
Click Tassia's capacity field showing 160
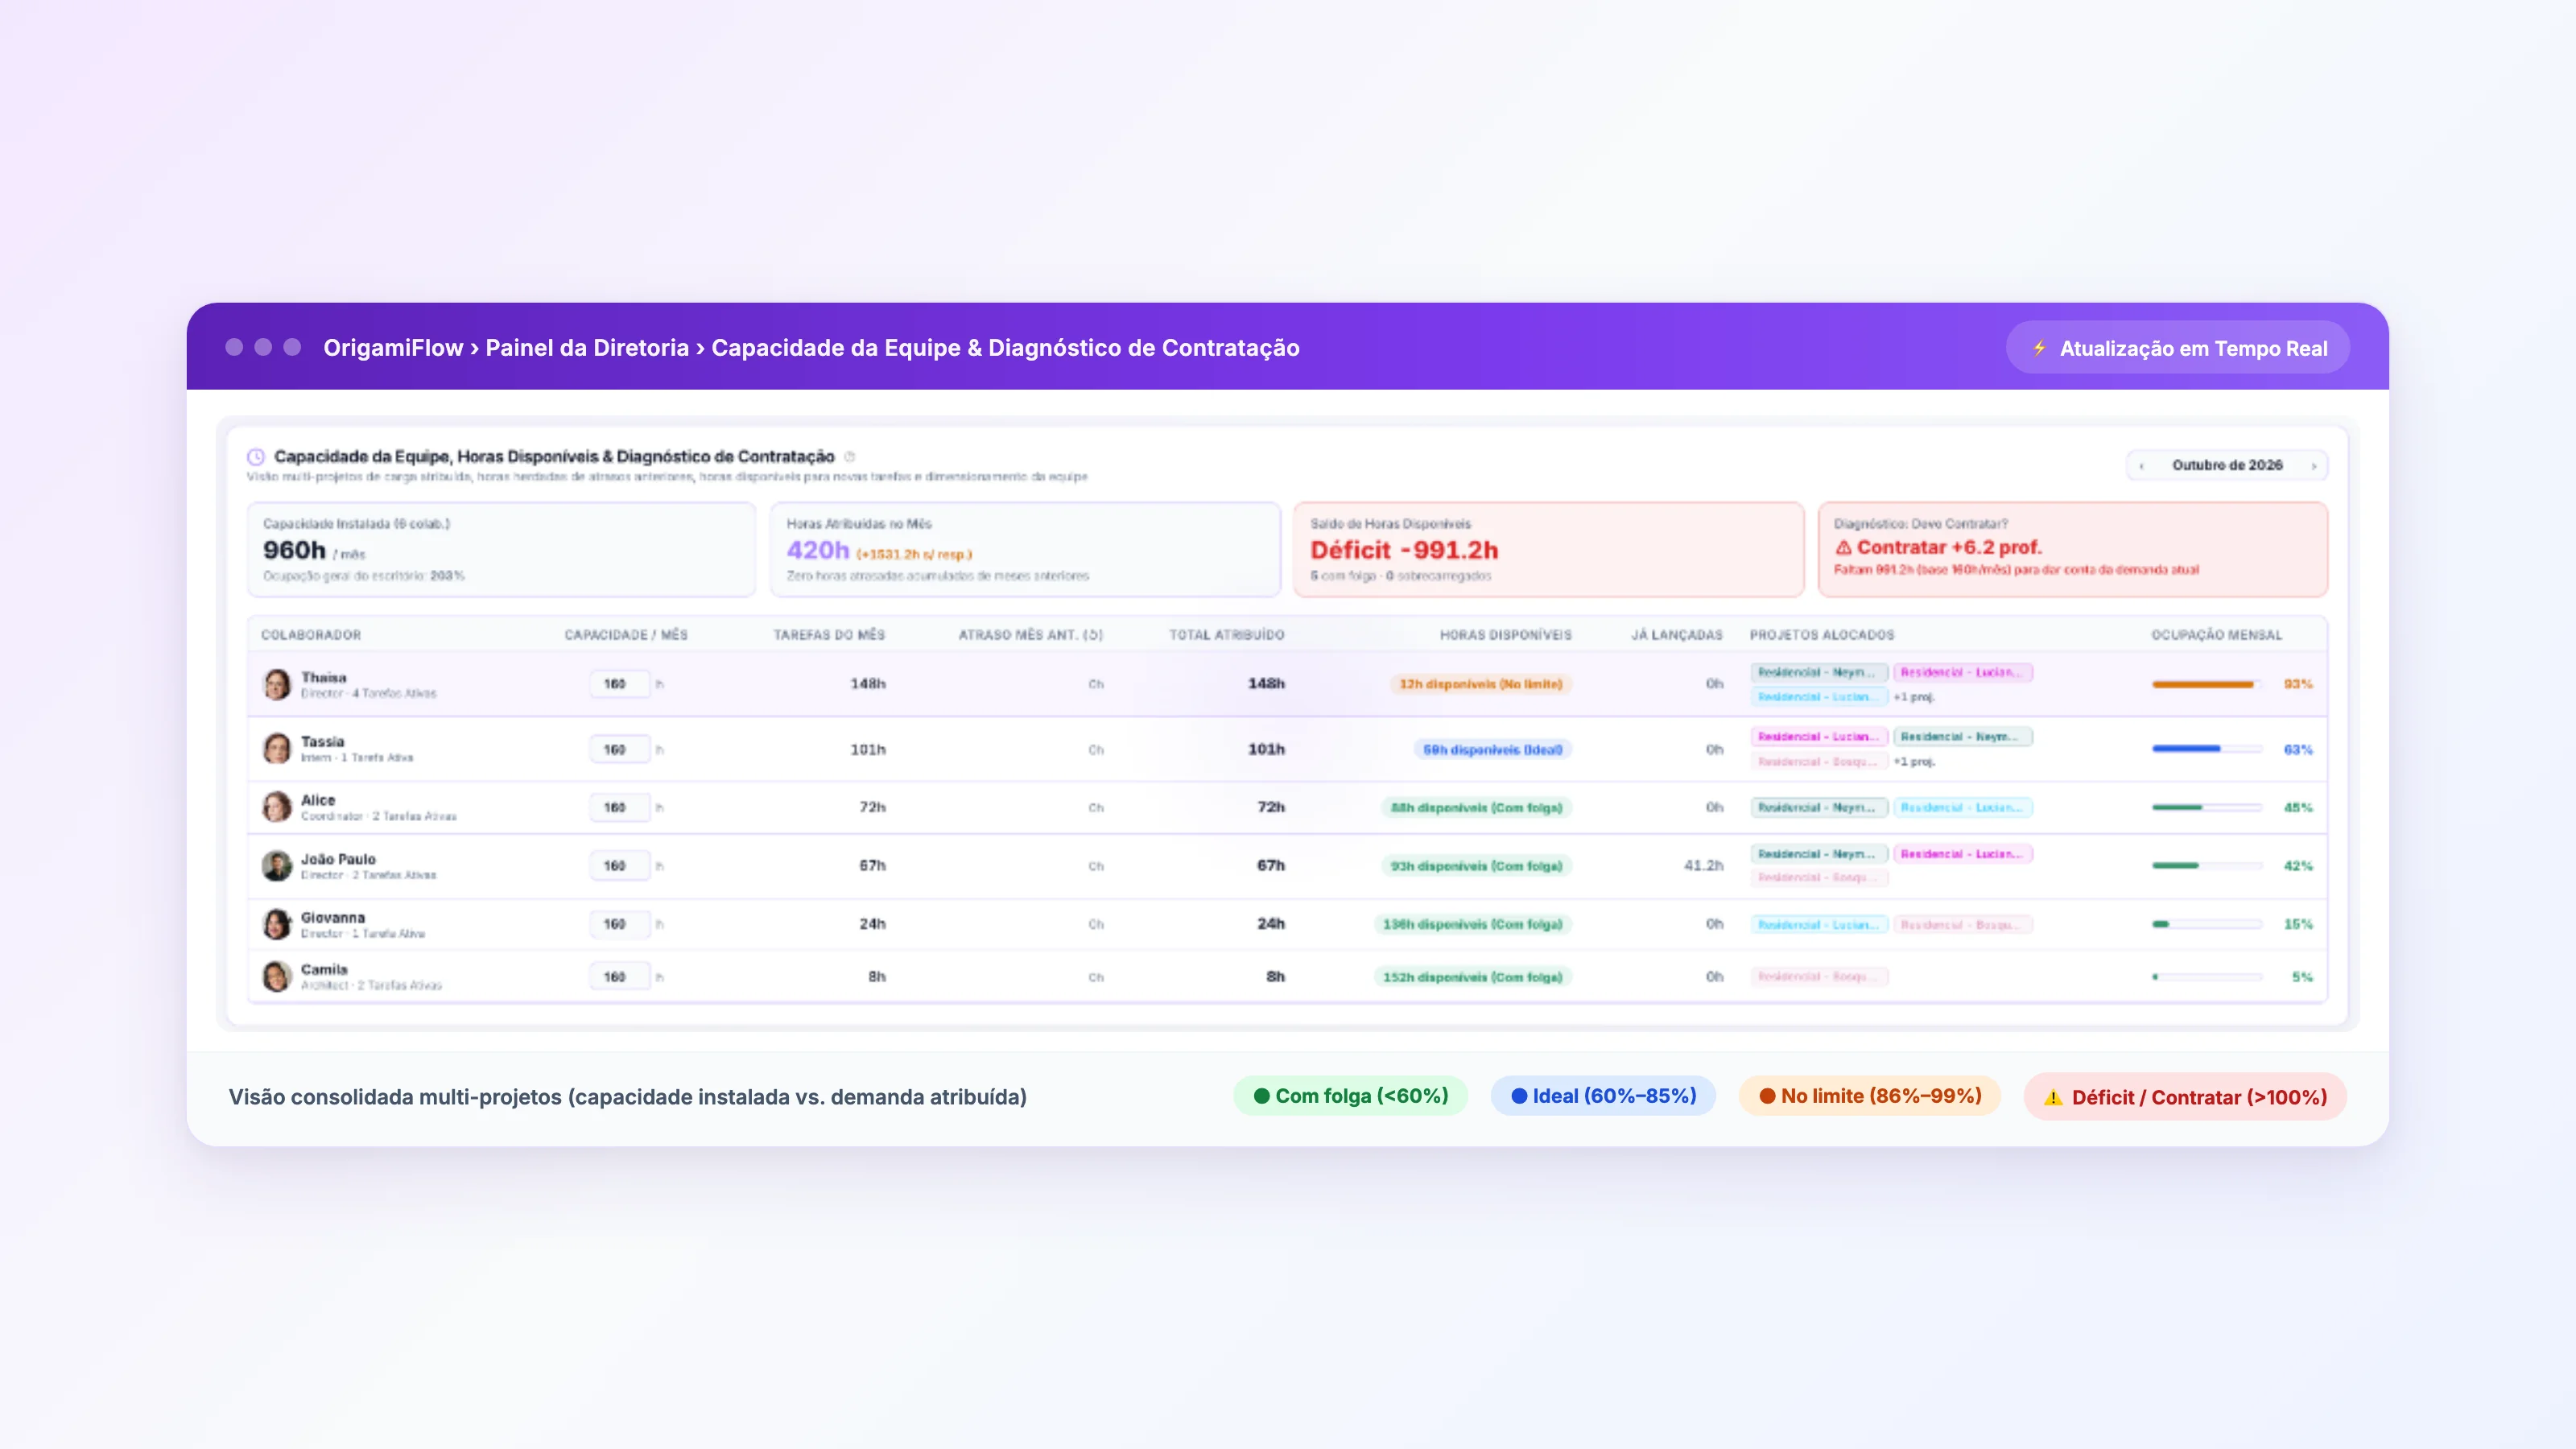pos(619,749)
